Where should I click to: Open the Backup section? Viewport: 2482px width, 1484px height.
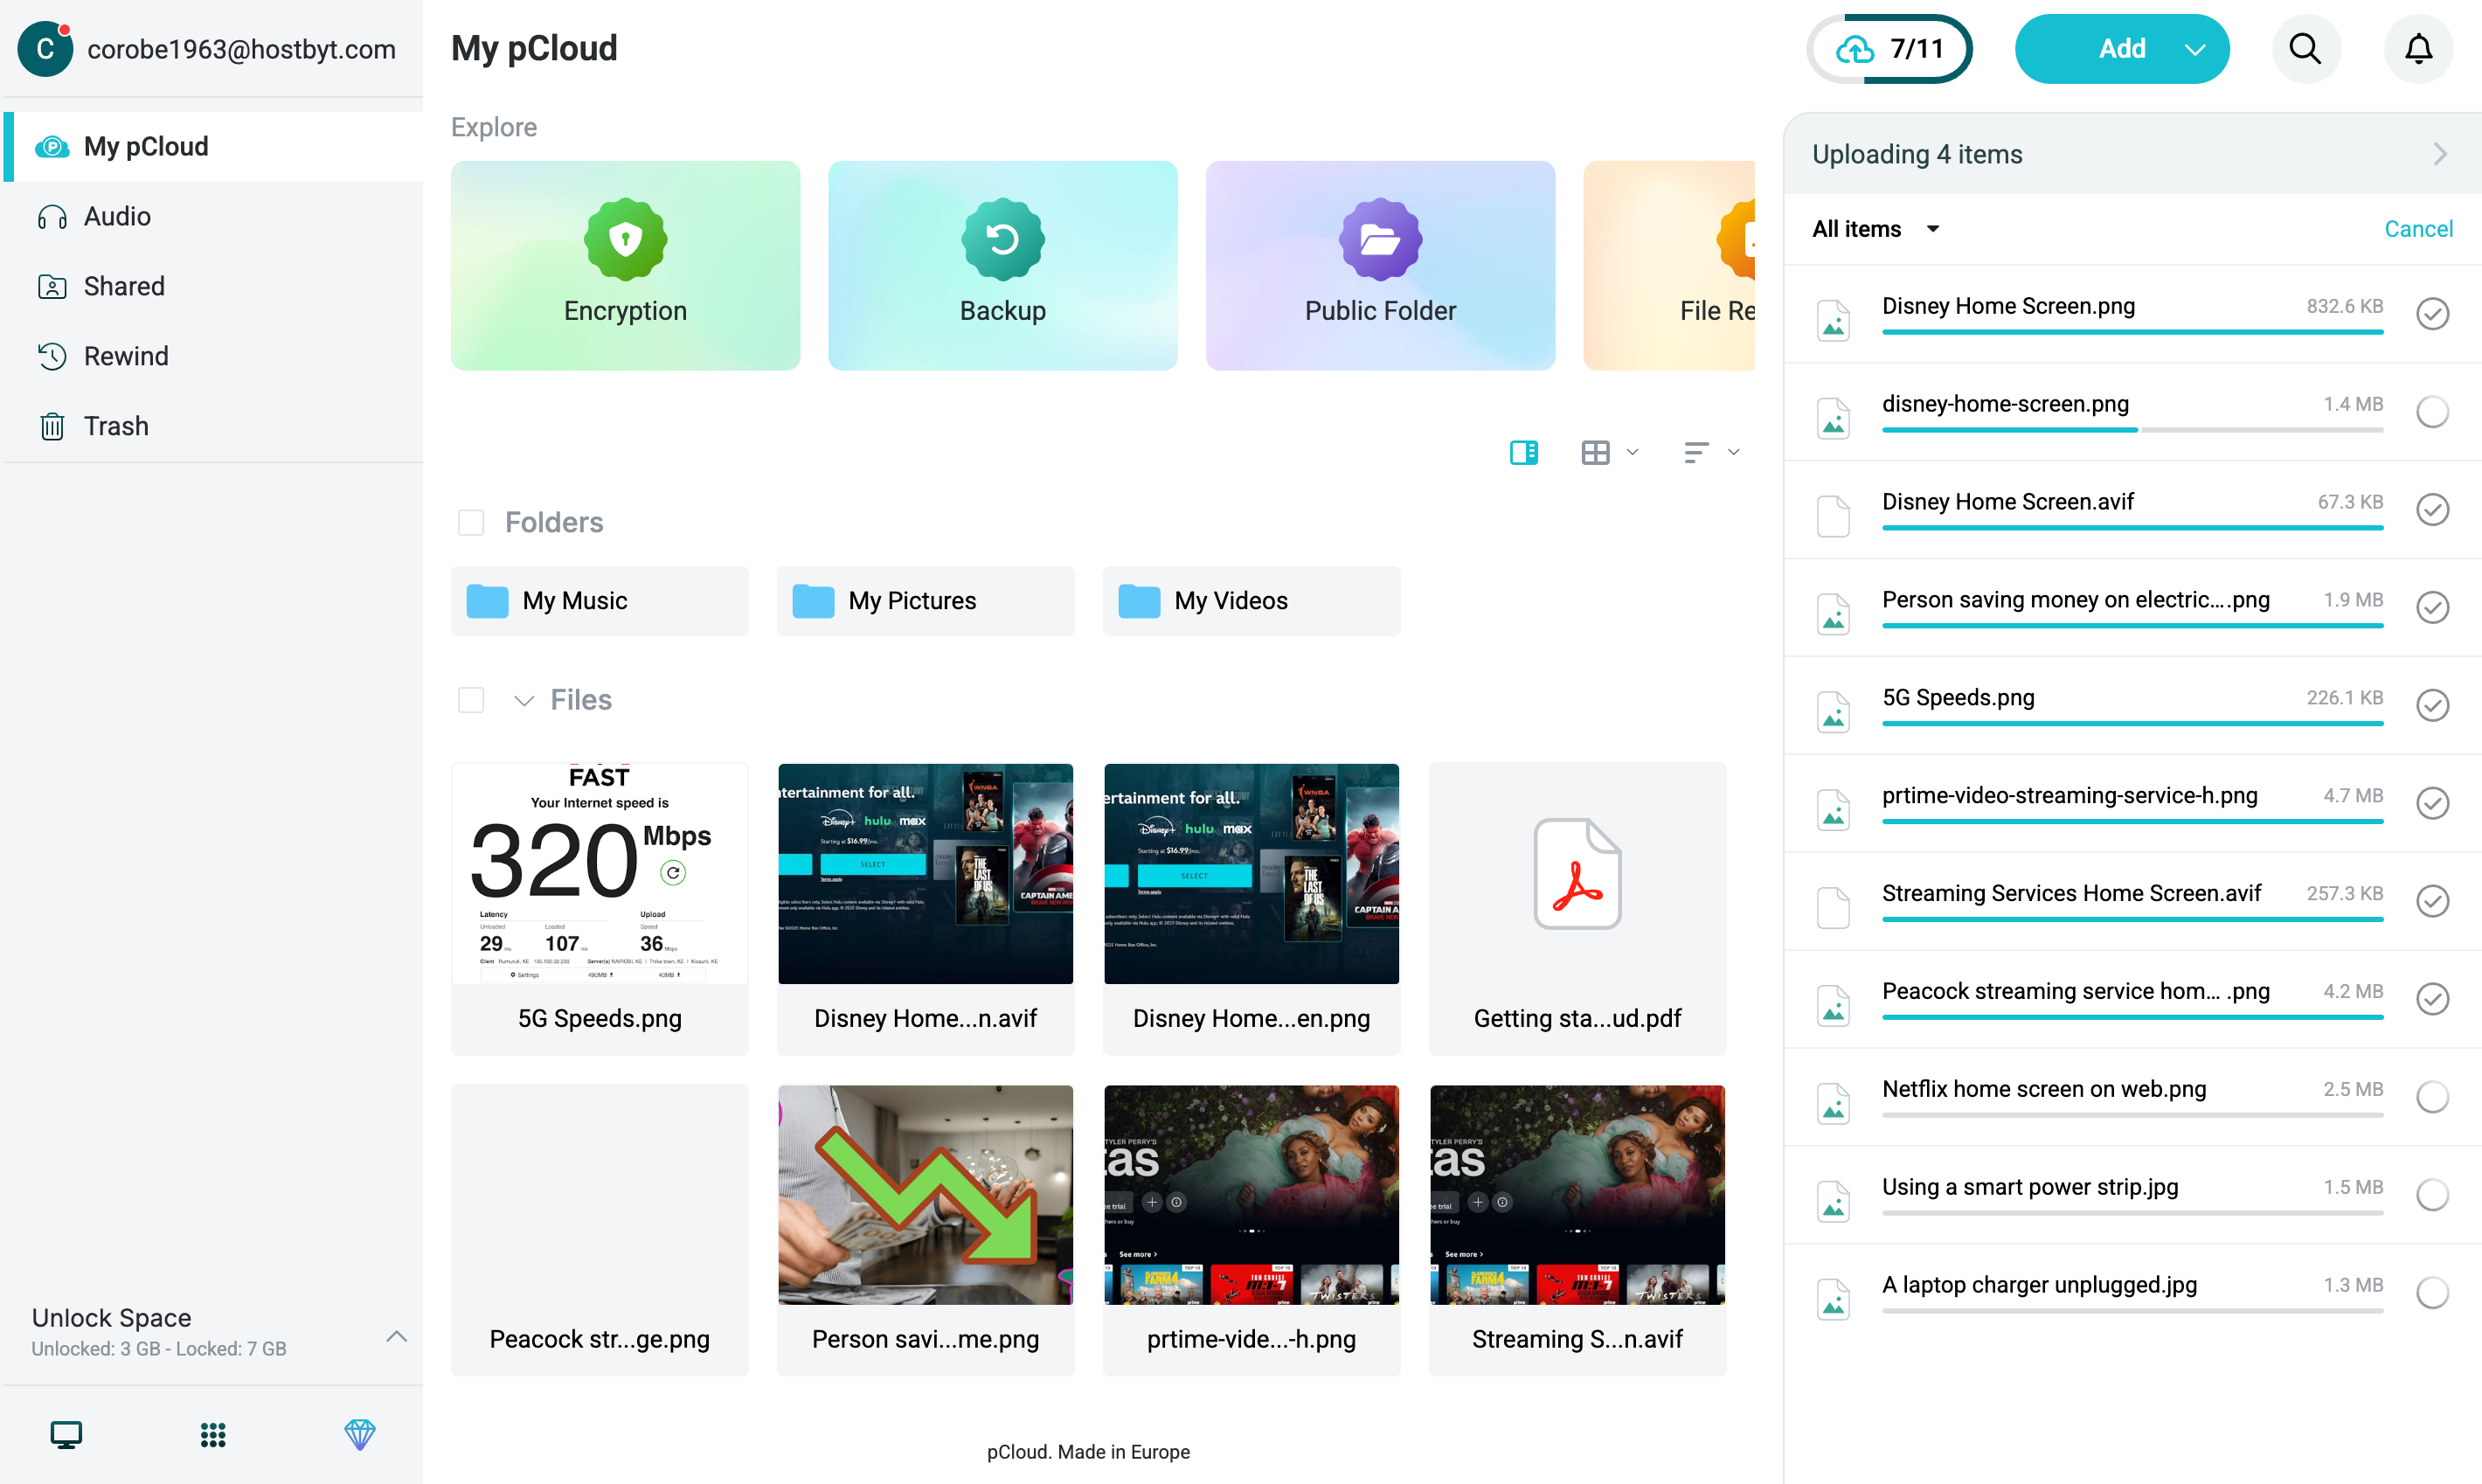pos(1002,265)
